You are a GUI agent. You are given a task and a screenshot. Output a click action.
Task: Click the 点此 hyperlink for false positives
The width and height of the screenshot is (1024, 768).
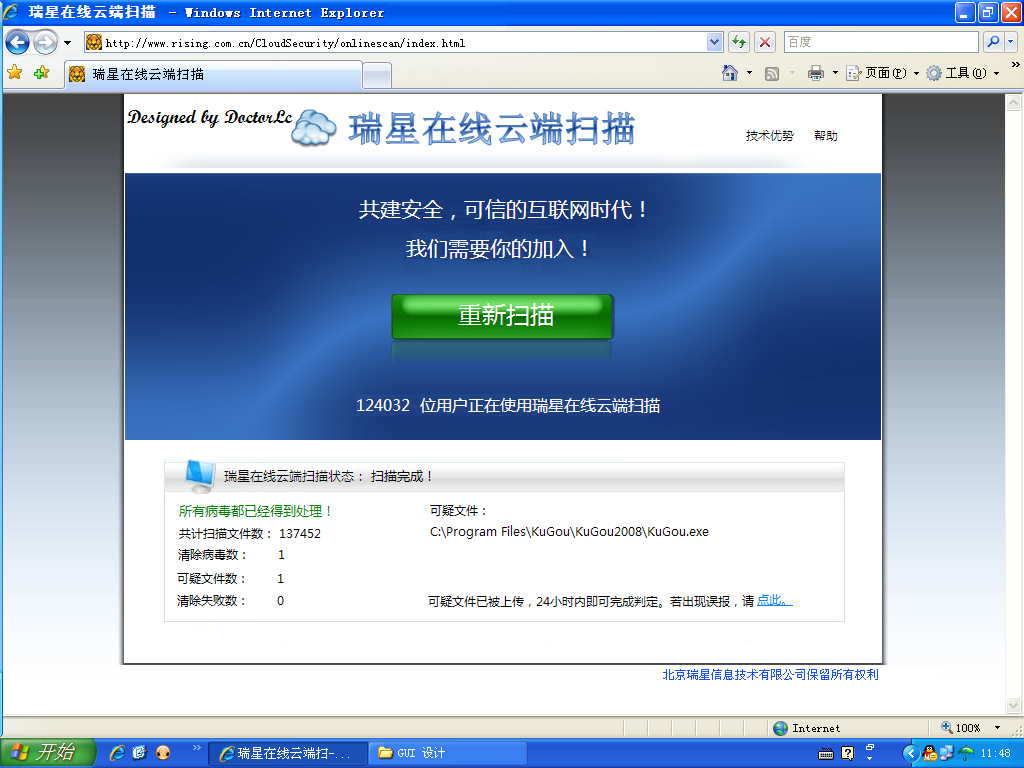(775, 600)
